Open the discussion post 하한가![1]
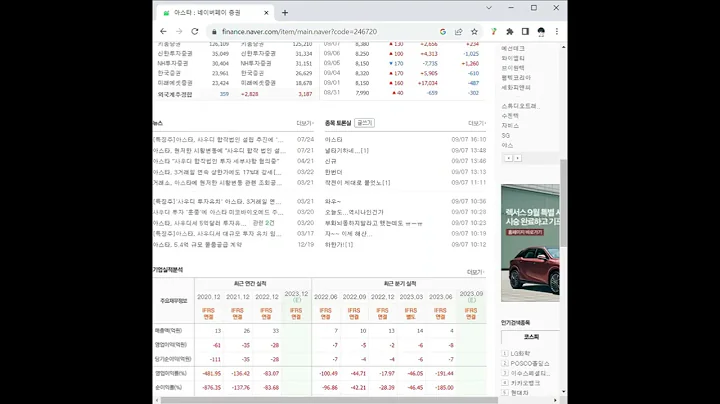The height and width of the screenshot is (404, 720). [339, 245]
